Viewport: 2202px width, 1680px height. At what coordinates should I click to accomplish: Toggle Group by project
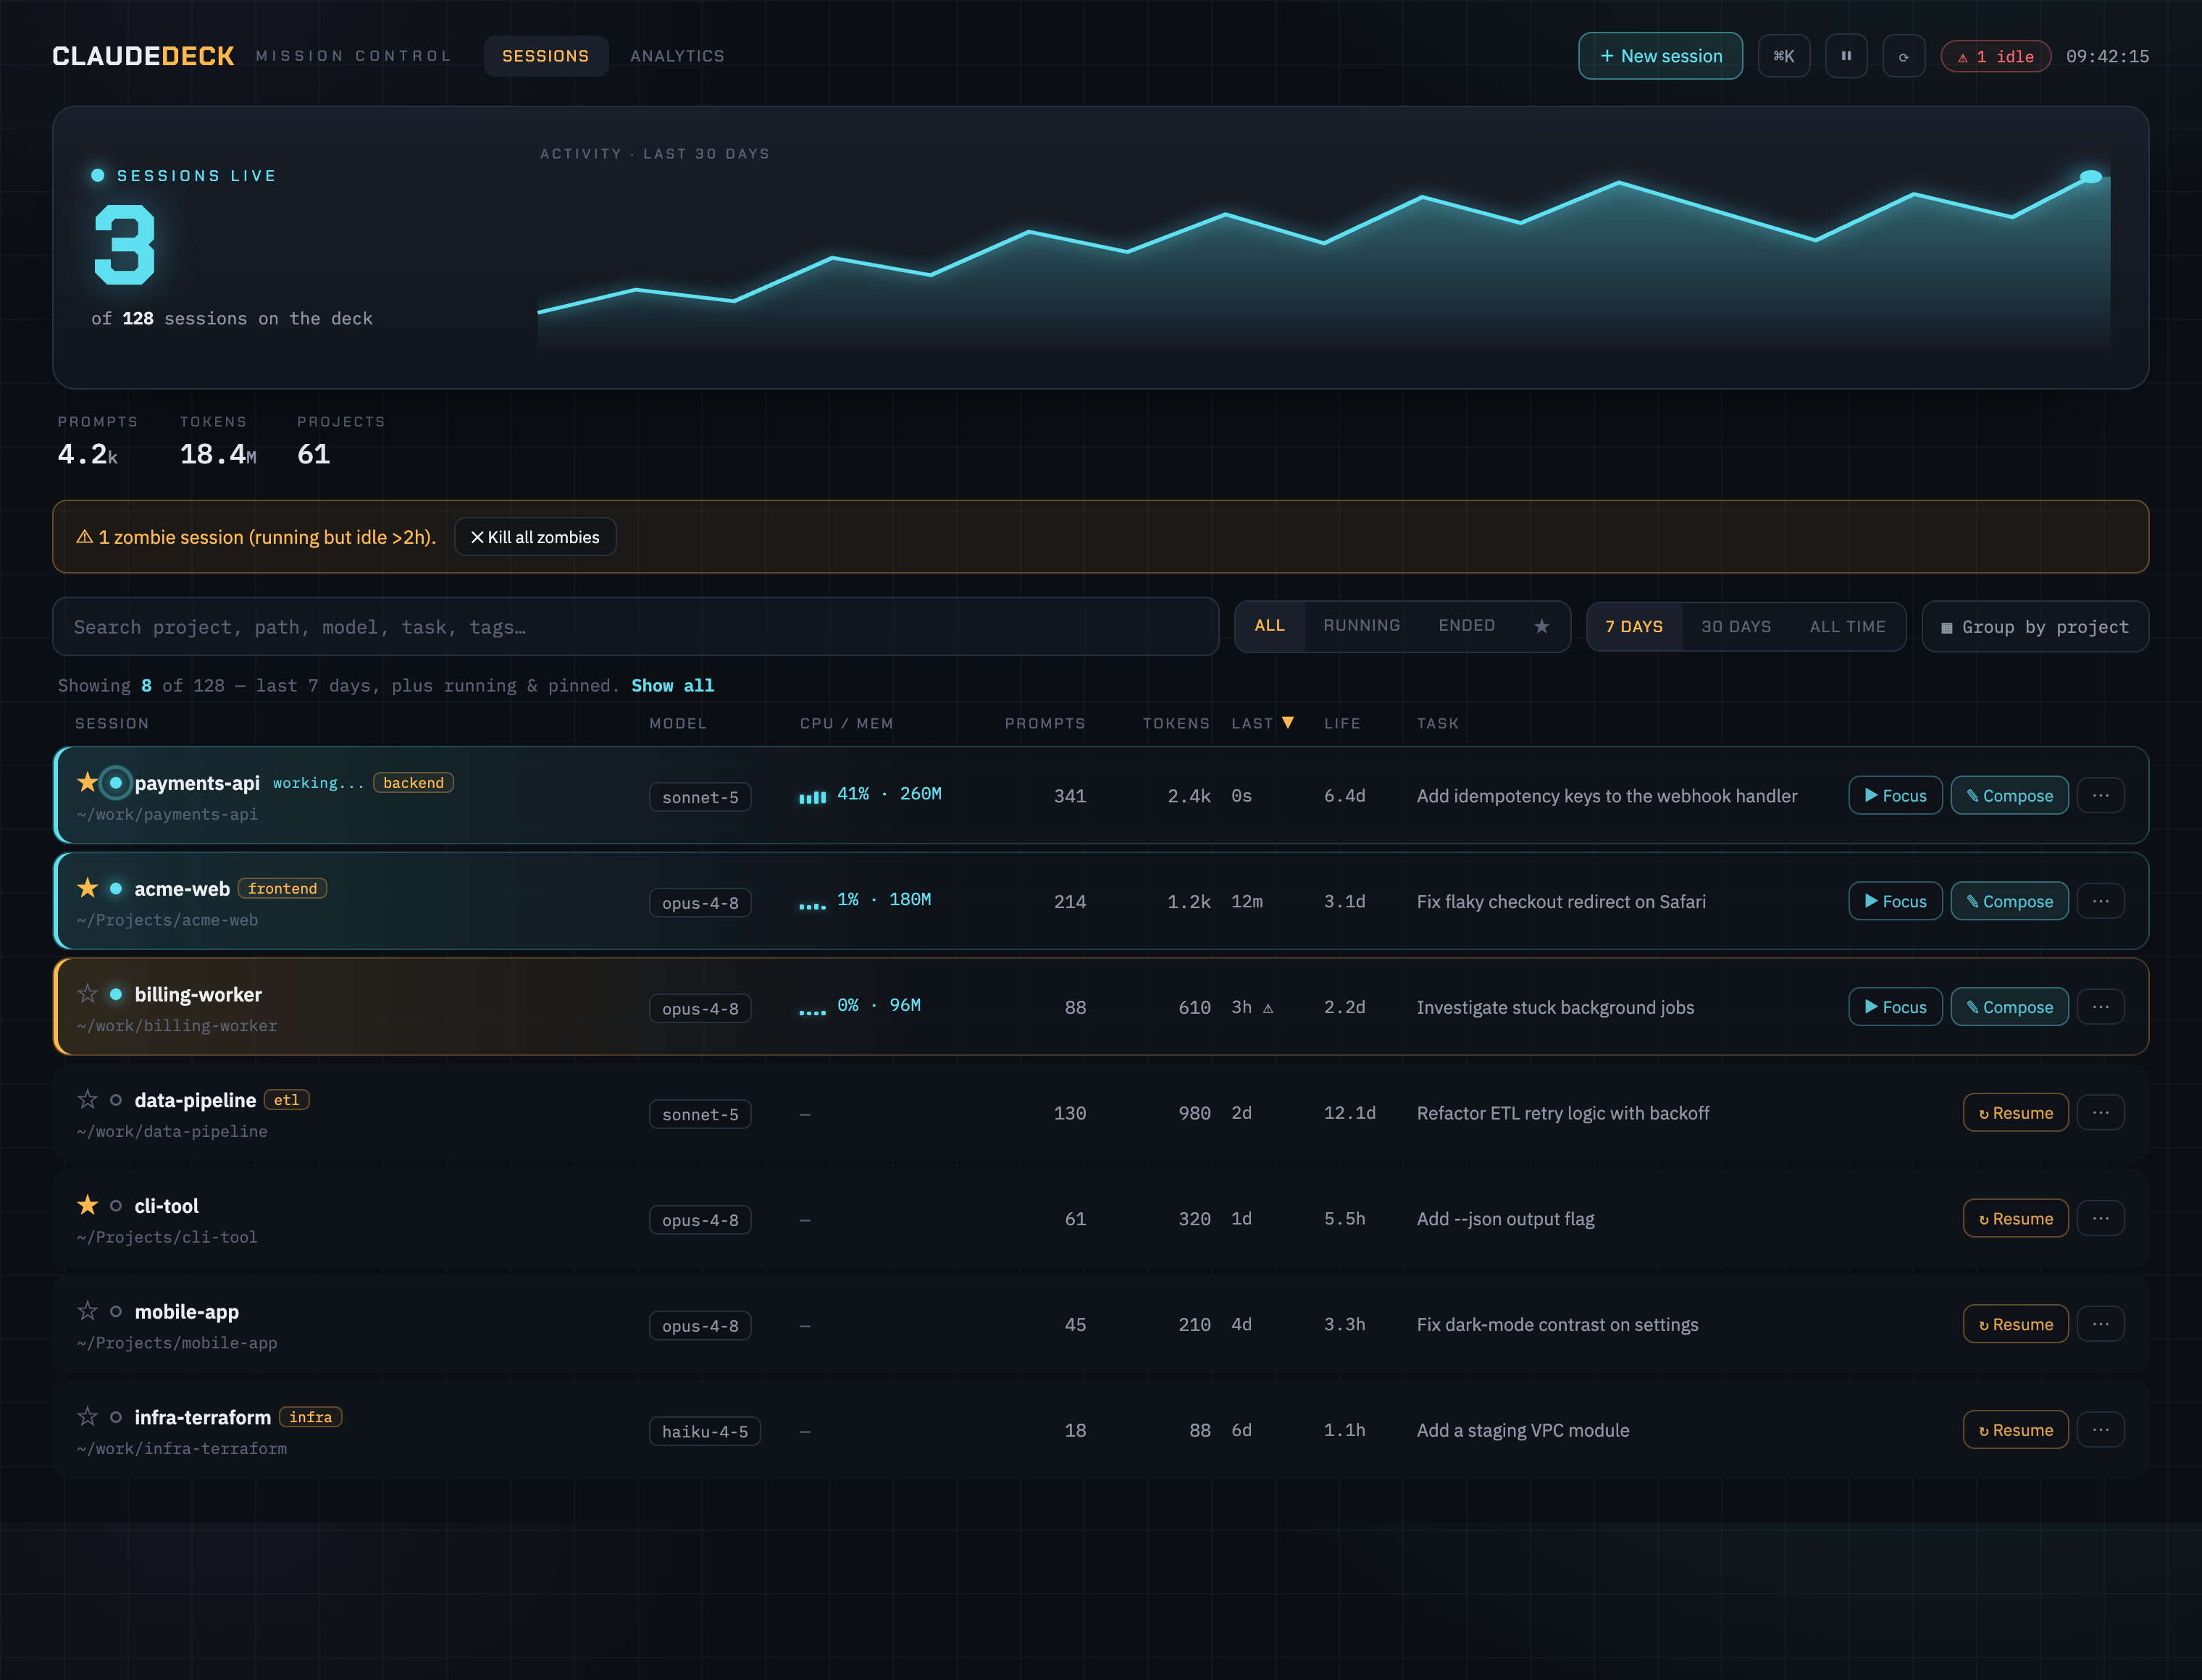[2034, 627]
